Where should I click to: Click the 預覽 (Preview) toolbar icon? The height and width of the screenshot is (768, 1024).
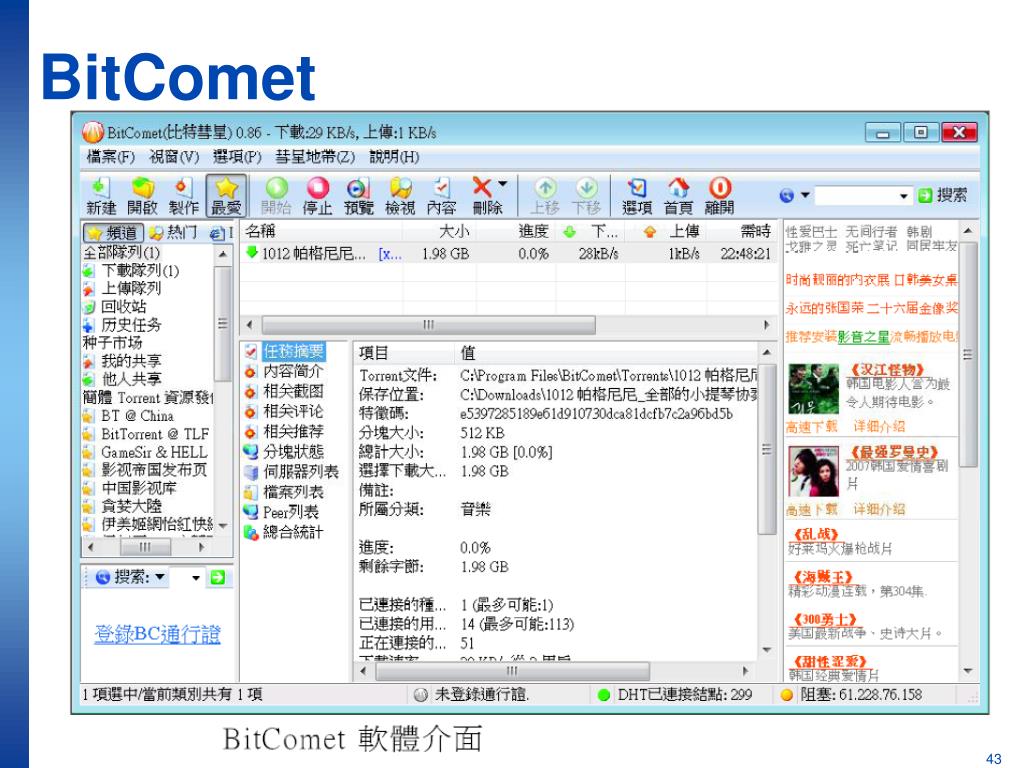click(x=359, y=196)
